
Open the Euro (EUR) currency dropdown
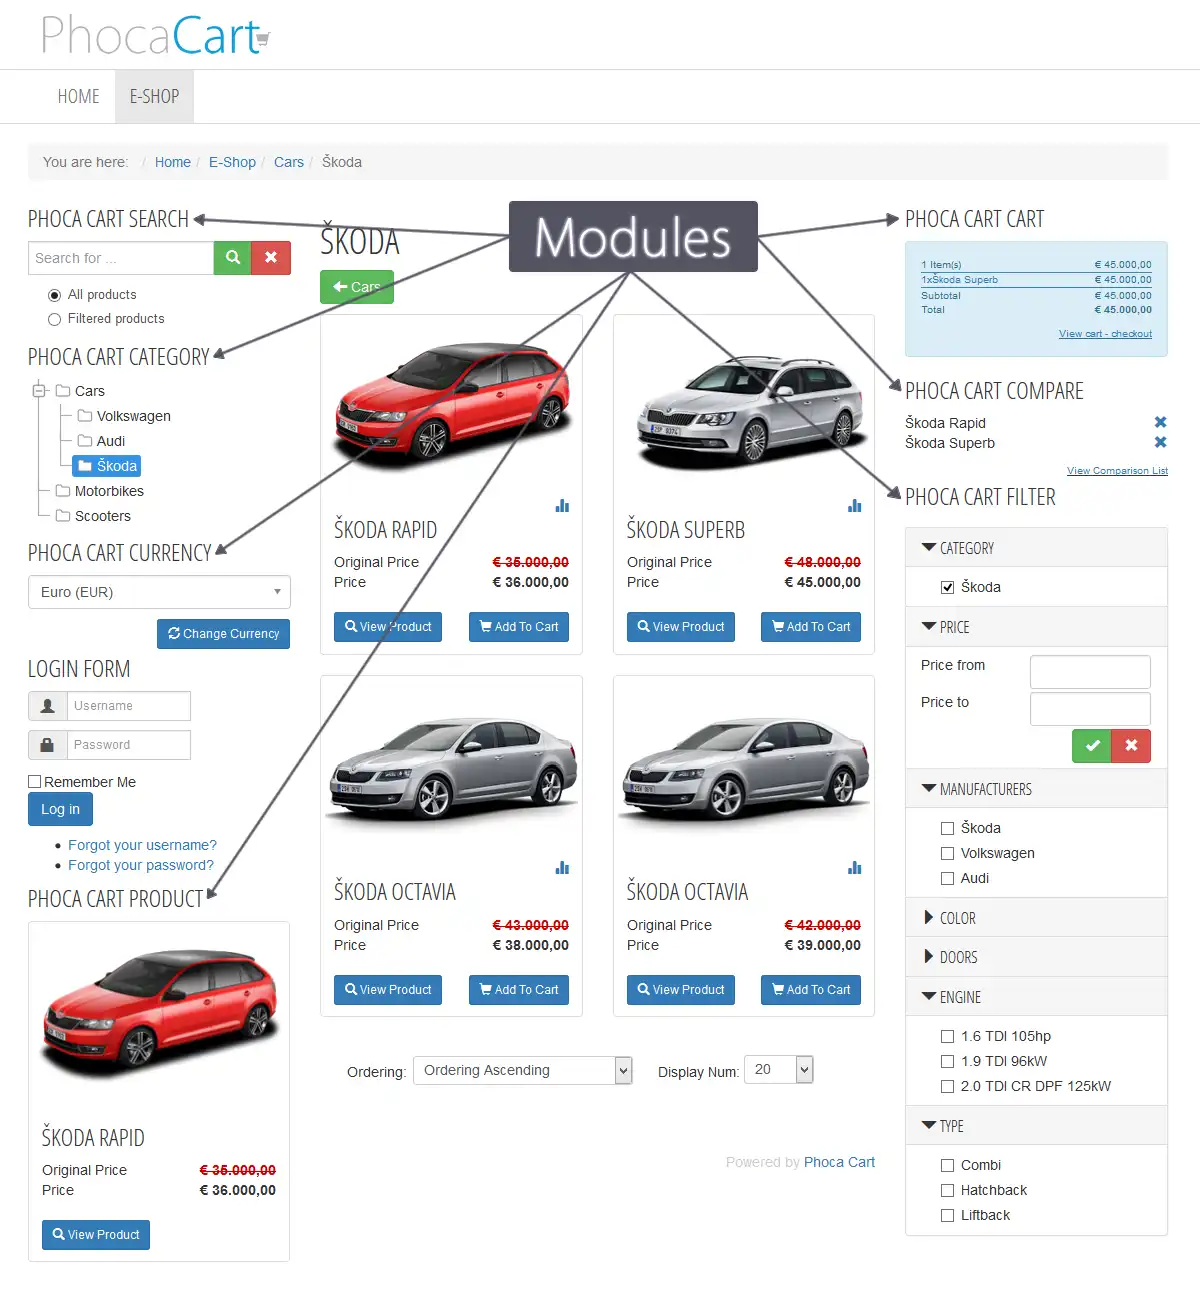[159, 592]
